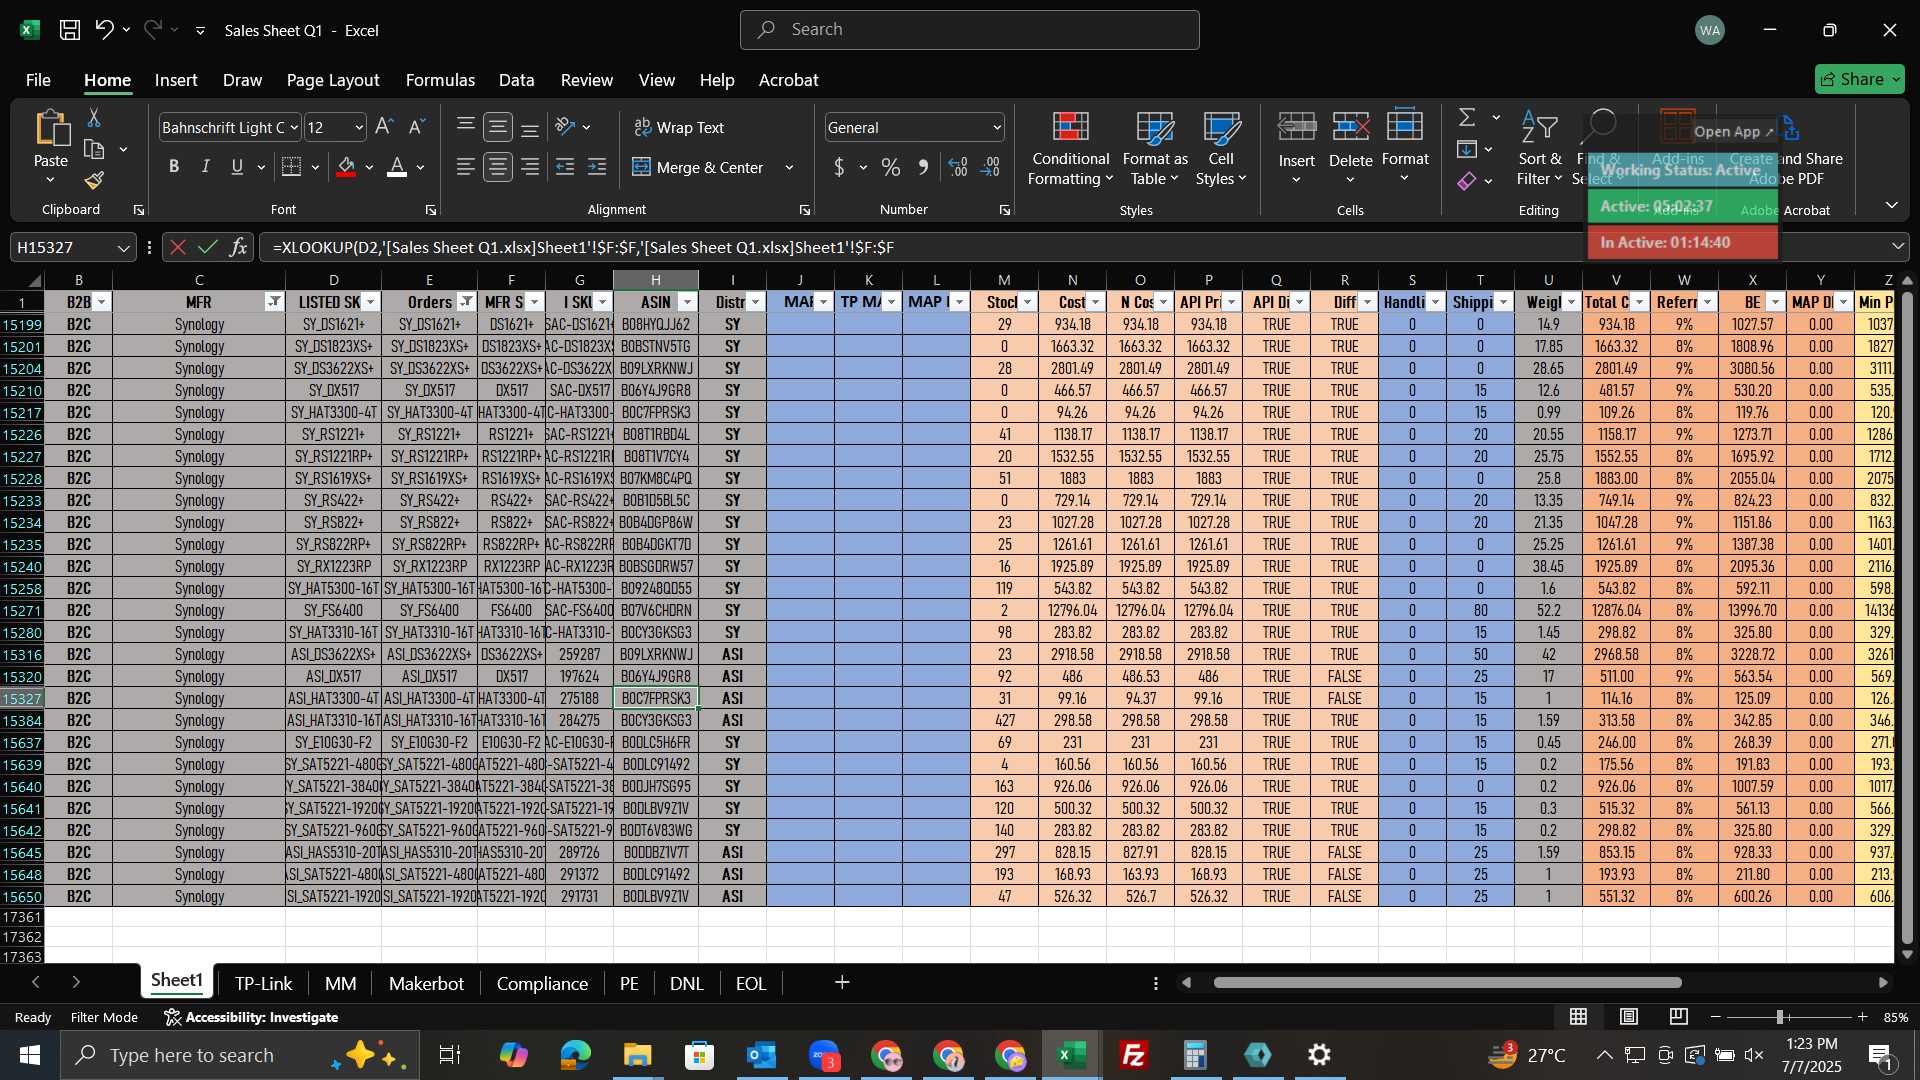Toggle Underline formatting
Image resolution: width=1920 pixels, height=1080 pixels.
237,167
